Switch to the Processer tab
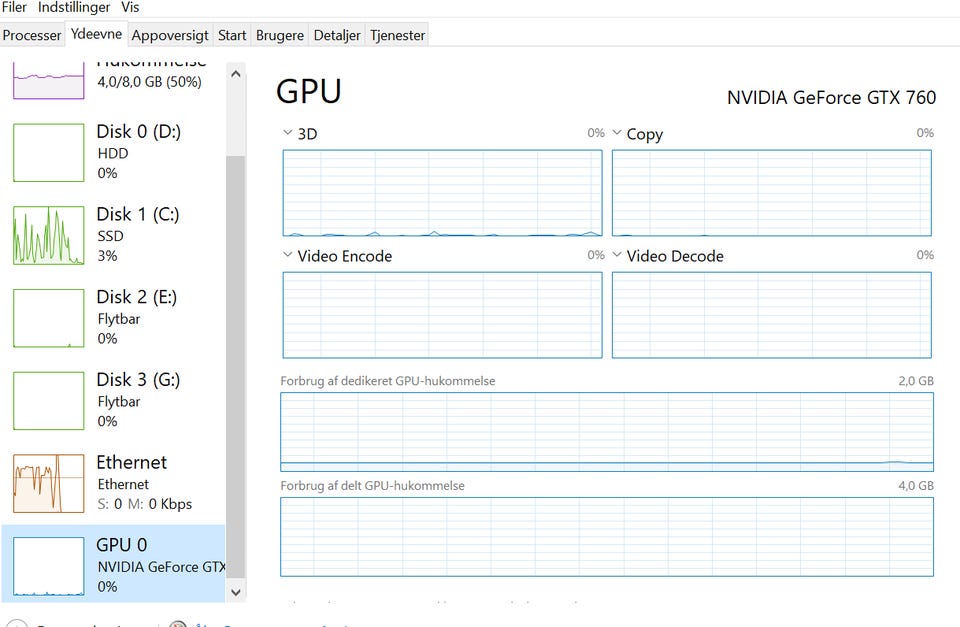Image resolution: width=960 pixels, height=627 pixels. click(32, 35)
